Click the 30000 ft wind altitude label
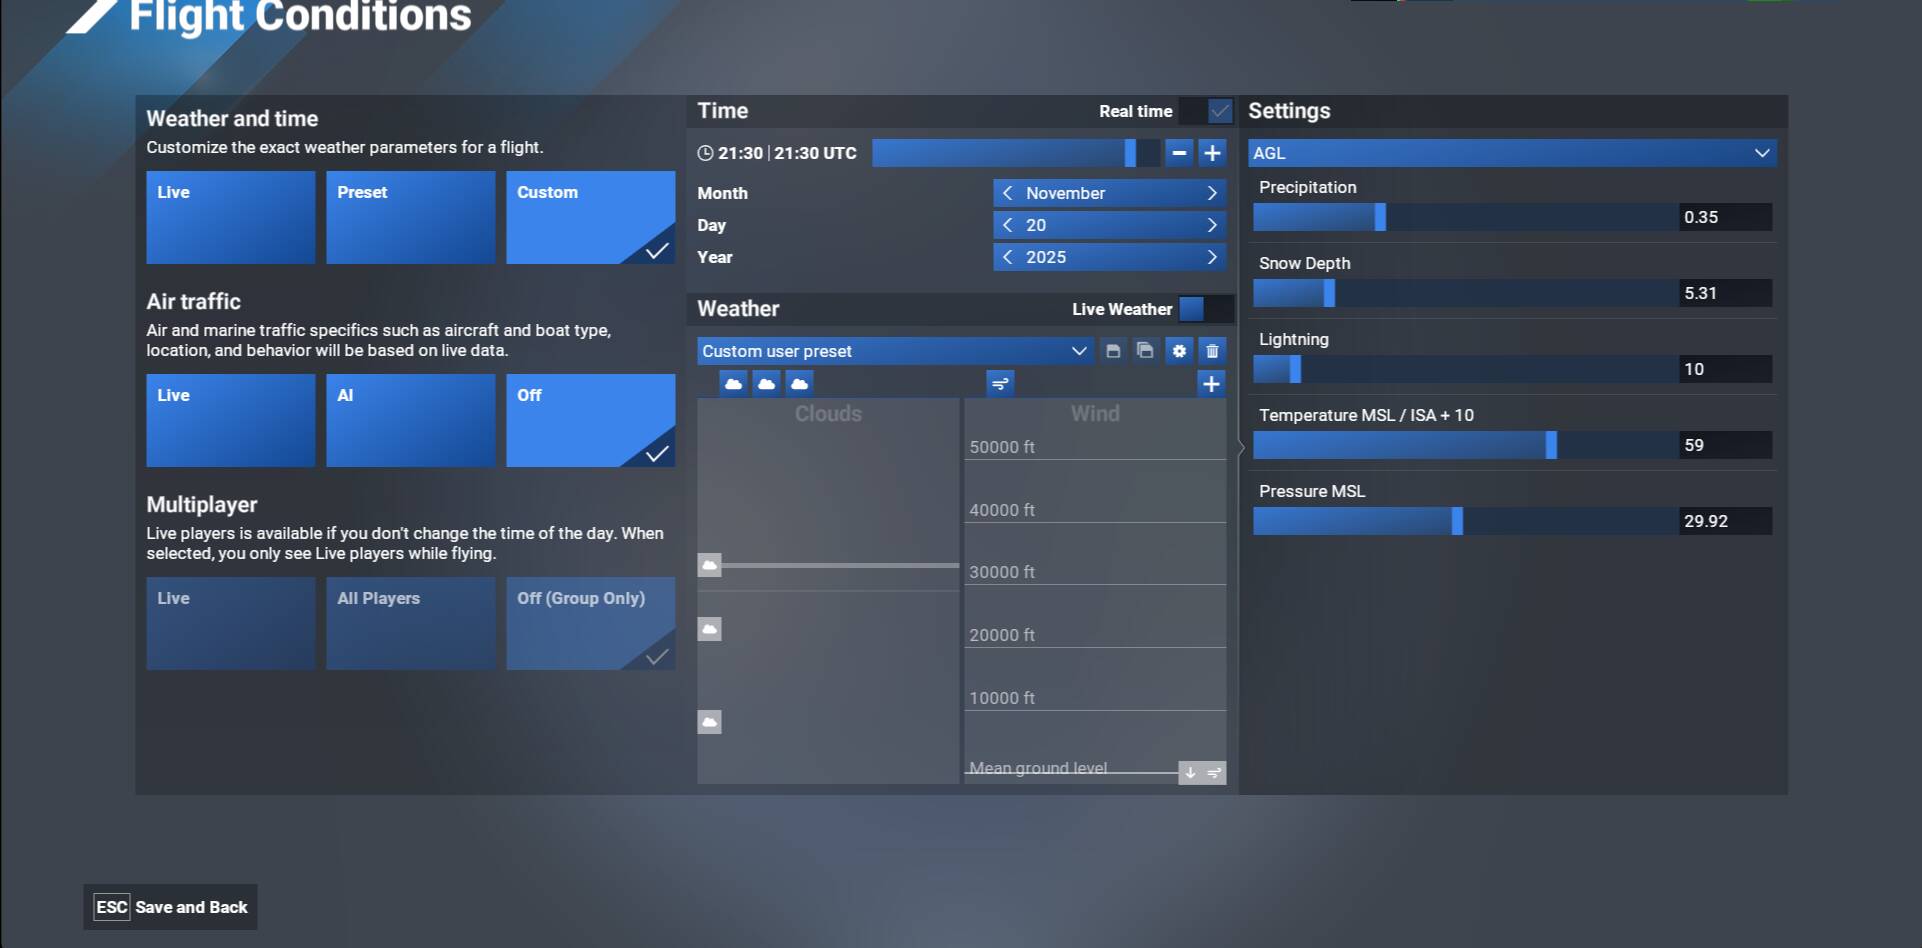The width and height of the screenshot is (1922, 948). tap(1002, 572)
